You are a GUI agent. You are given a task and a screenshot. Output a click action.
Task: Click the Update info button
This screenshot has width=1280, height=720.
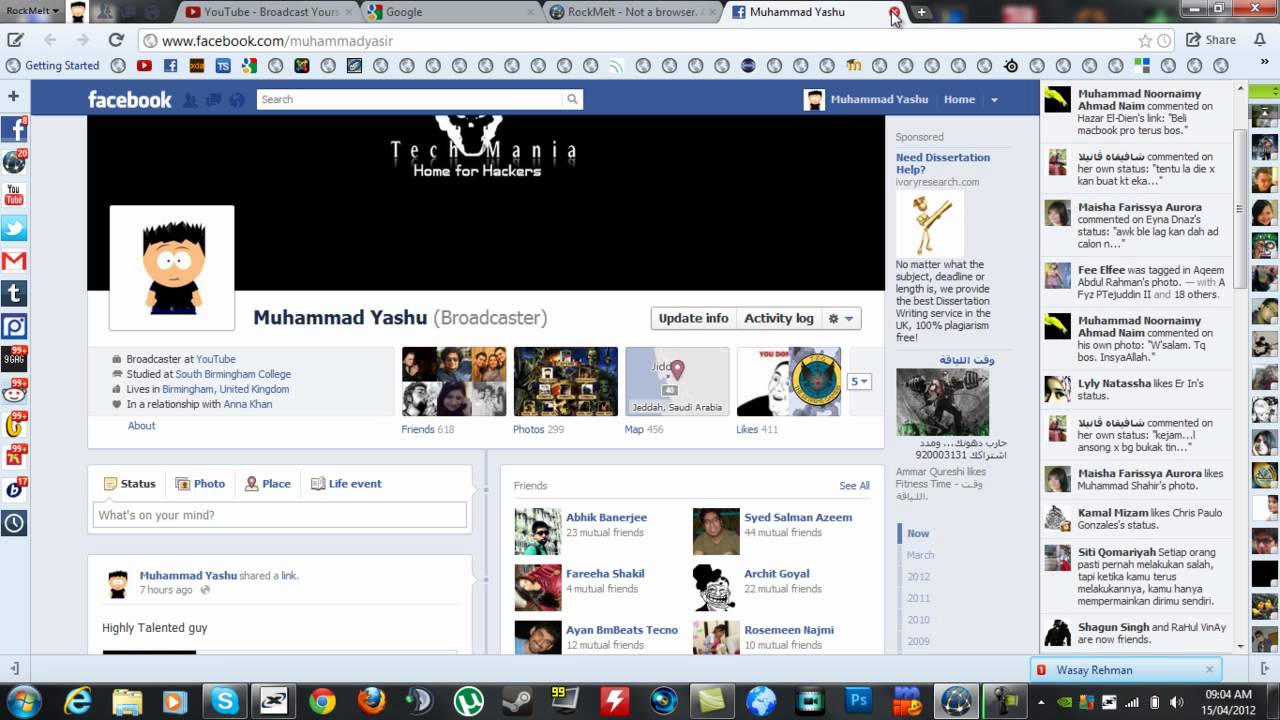[693, 318]
